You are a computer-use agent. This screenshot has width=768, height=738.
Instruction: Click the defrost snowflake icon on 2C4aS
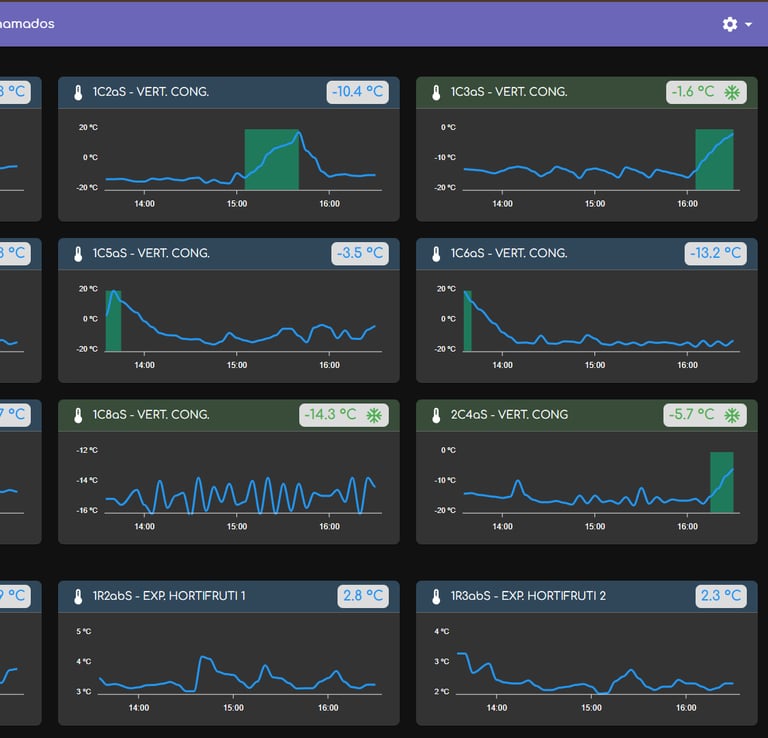coord(732,415)
